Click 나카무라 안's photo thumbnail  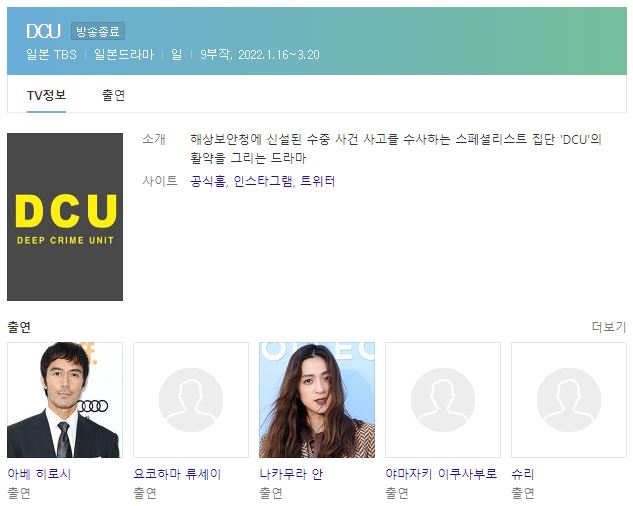(317, 400)
